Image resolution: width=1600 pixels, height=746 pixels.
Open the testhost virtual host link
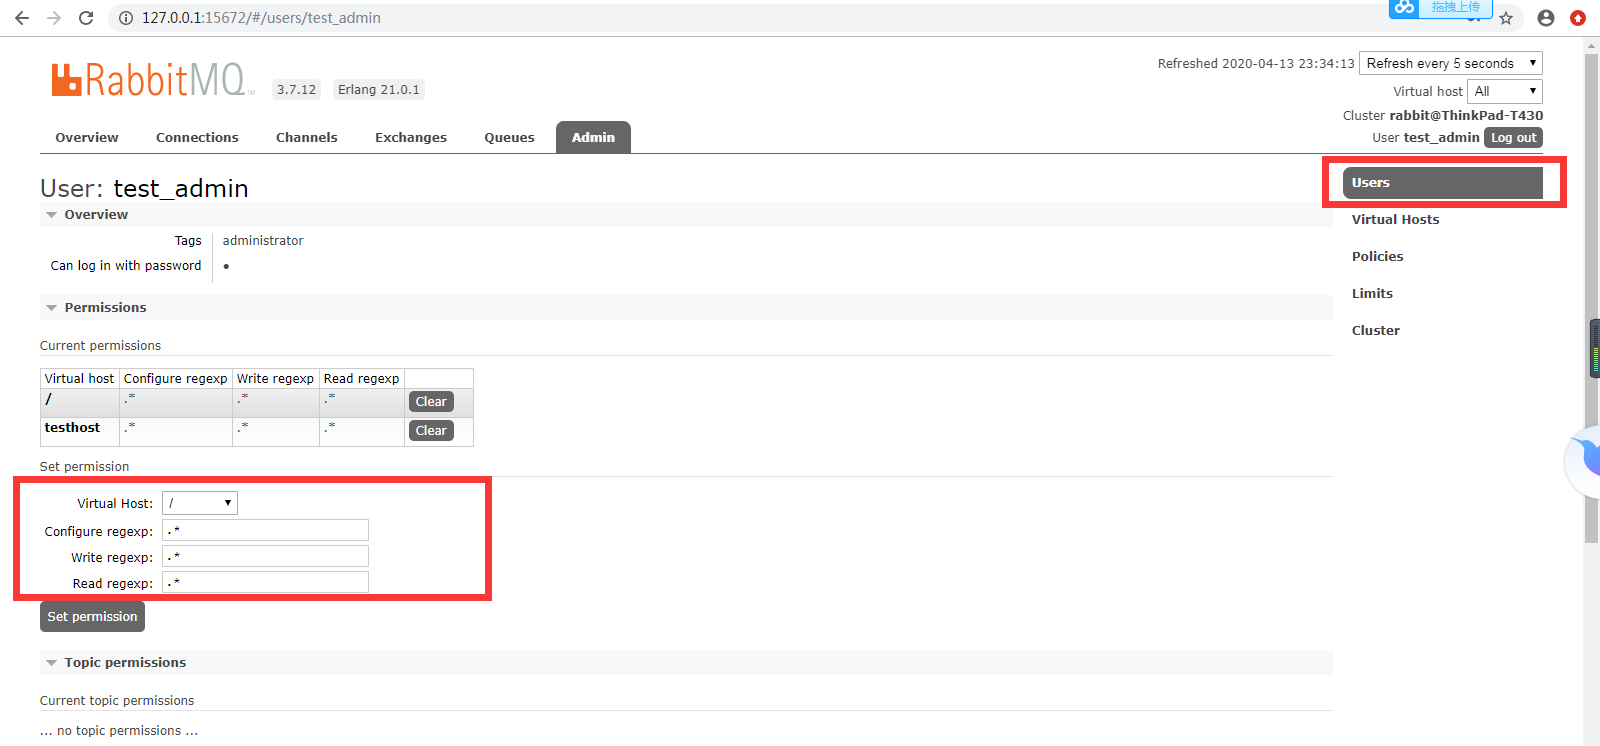[x=72, y=428]
